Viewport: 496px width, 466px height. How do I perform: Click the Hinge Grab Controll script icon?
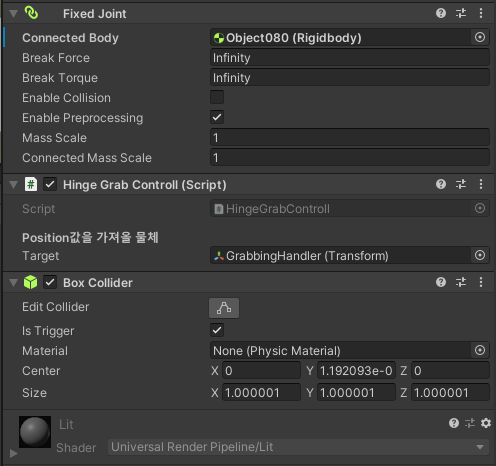pos(31,184)
